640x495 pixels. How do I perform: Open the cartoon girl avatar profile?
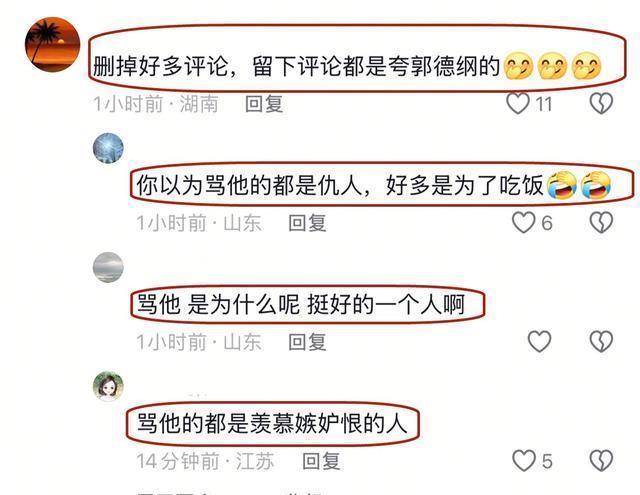tap(108, 386)
